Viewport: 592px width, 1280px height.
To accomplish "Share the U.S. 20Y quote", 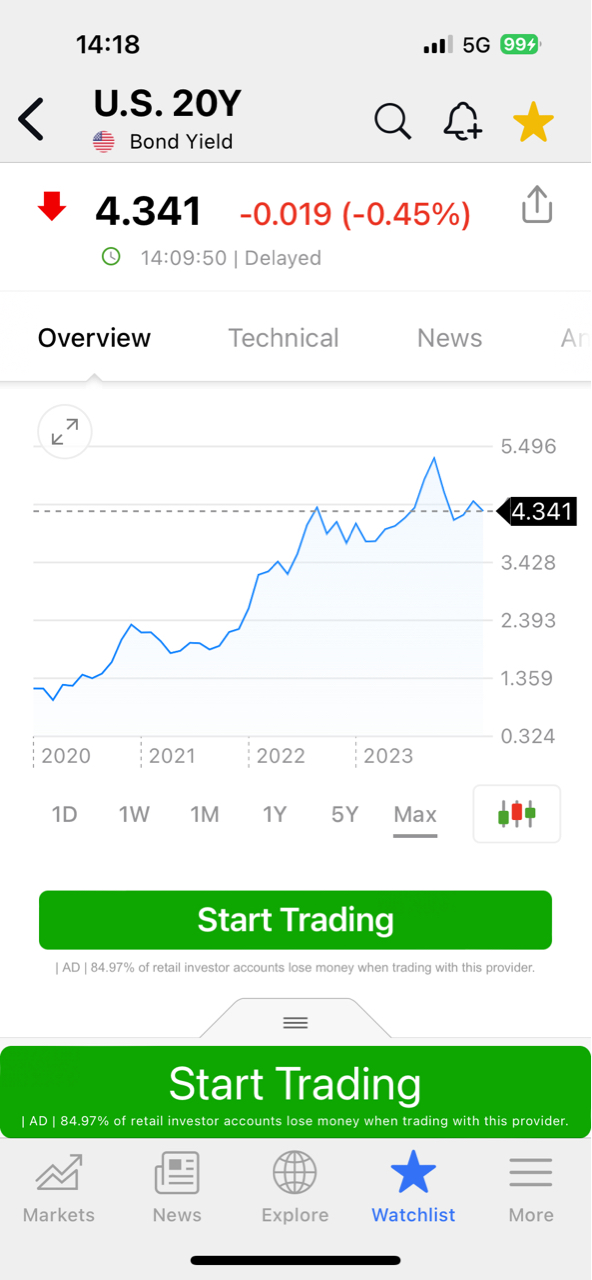I will 537,204.
